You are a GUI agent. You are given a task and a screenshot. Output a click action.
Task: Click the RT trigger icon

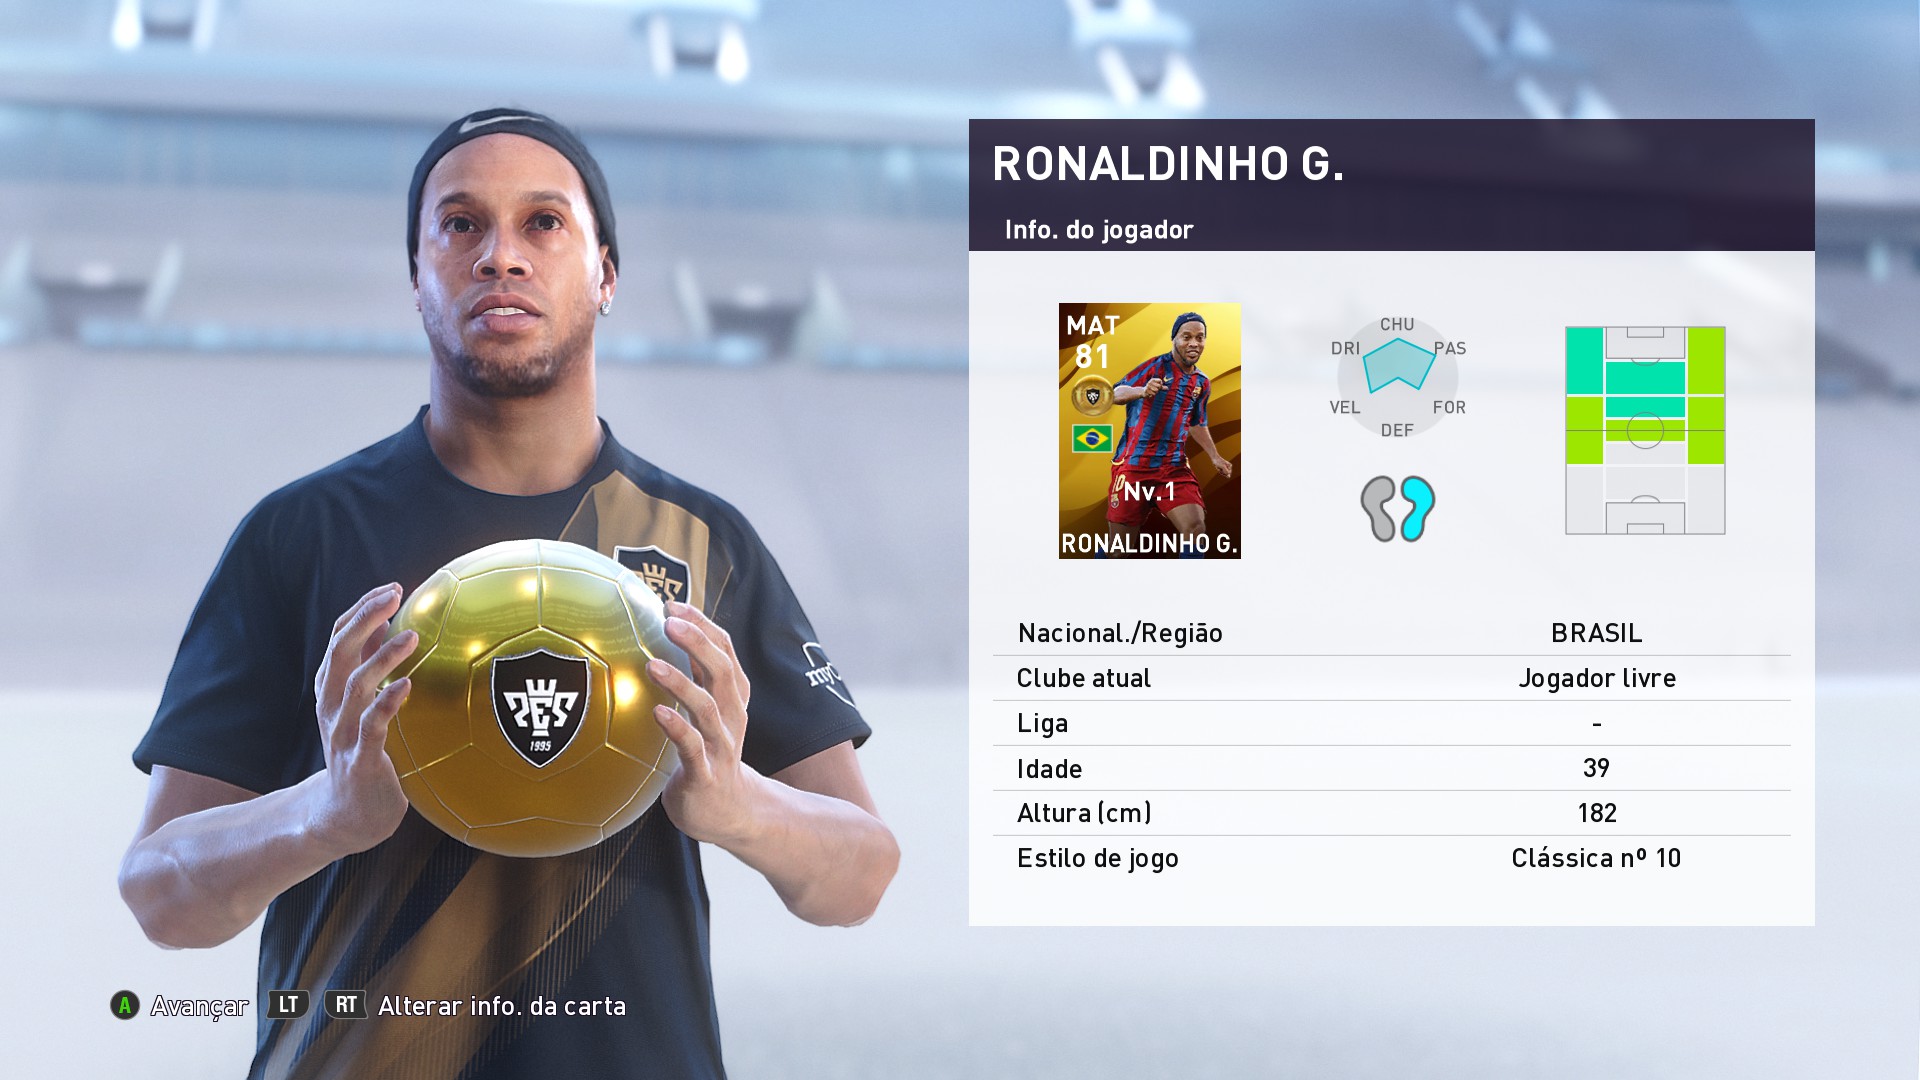345,1005
